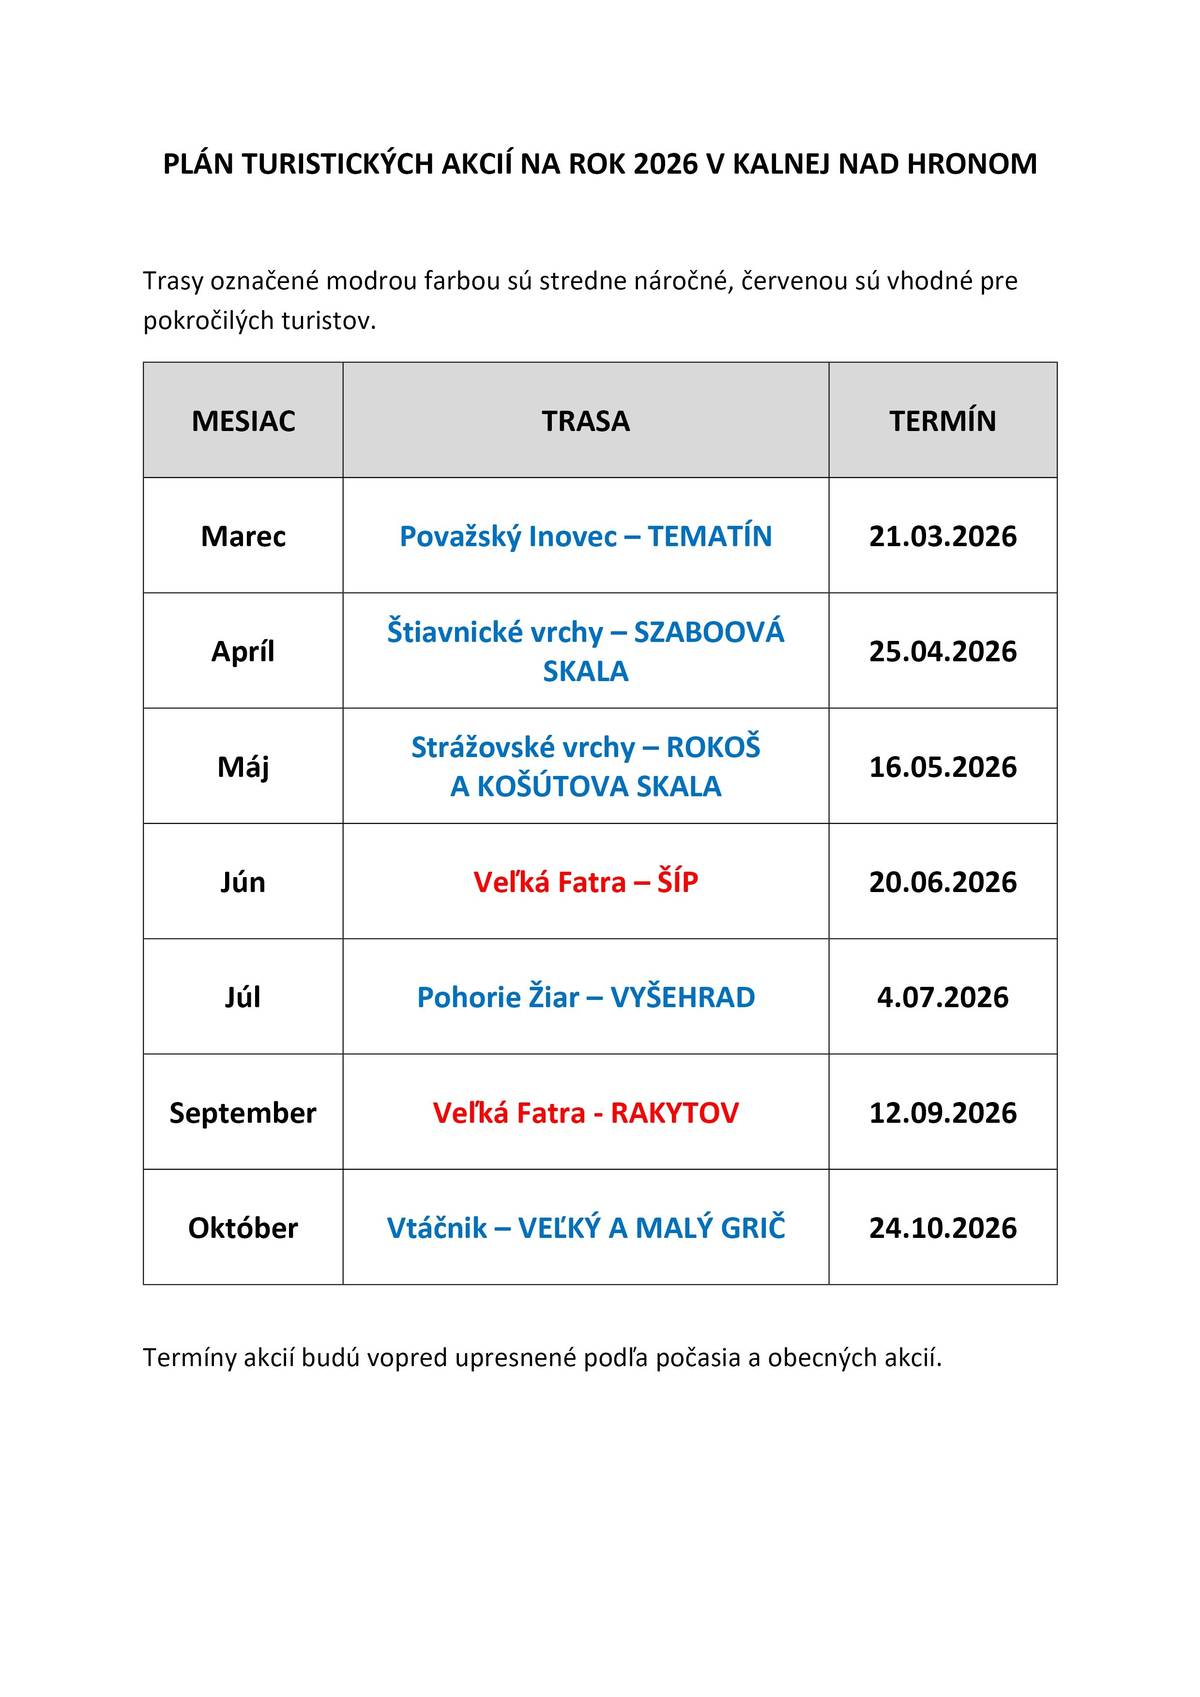Click the red Veľká Fatra – ŠÍP route
This screenshot has height=1697, width=1200.
tap(585, 882)
